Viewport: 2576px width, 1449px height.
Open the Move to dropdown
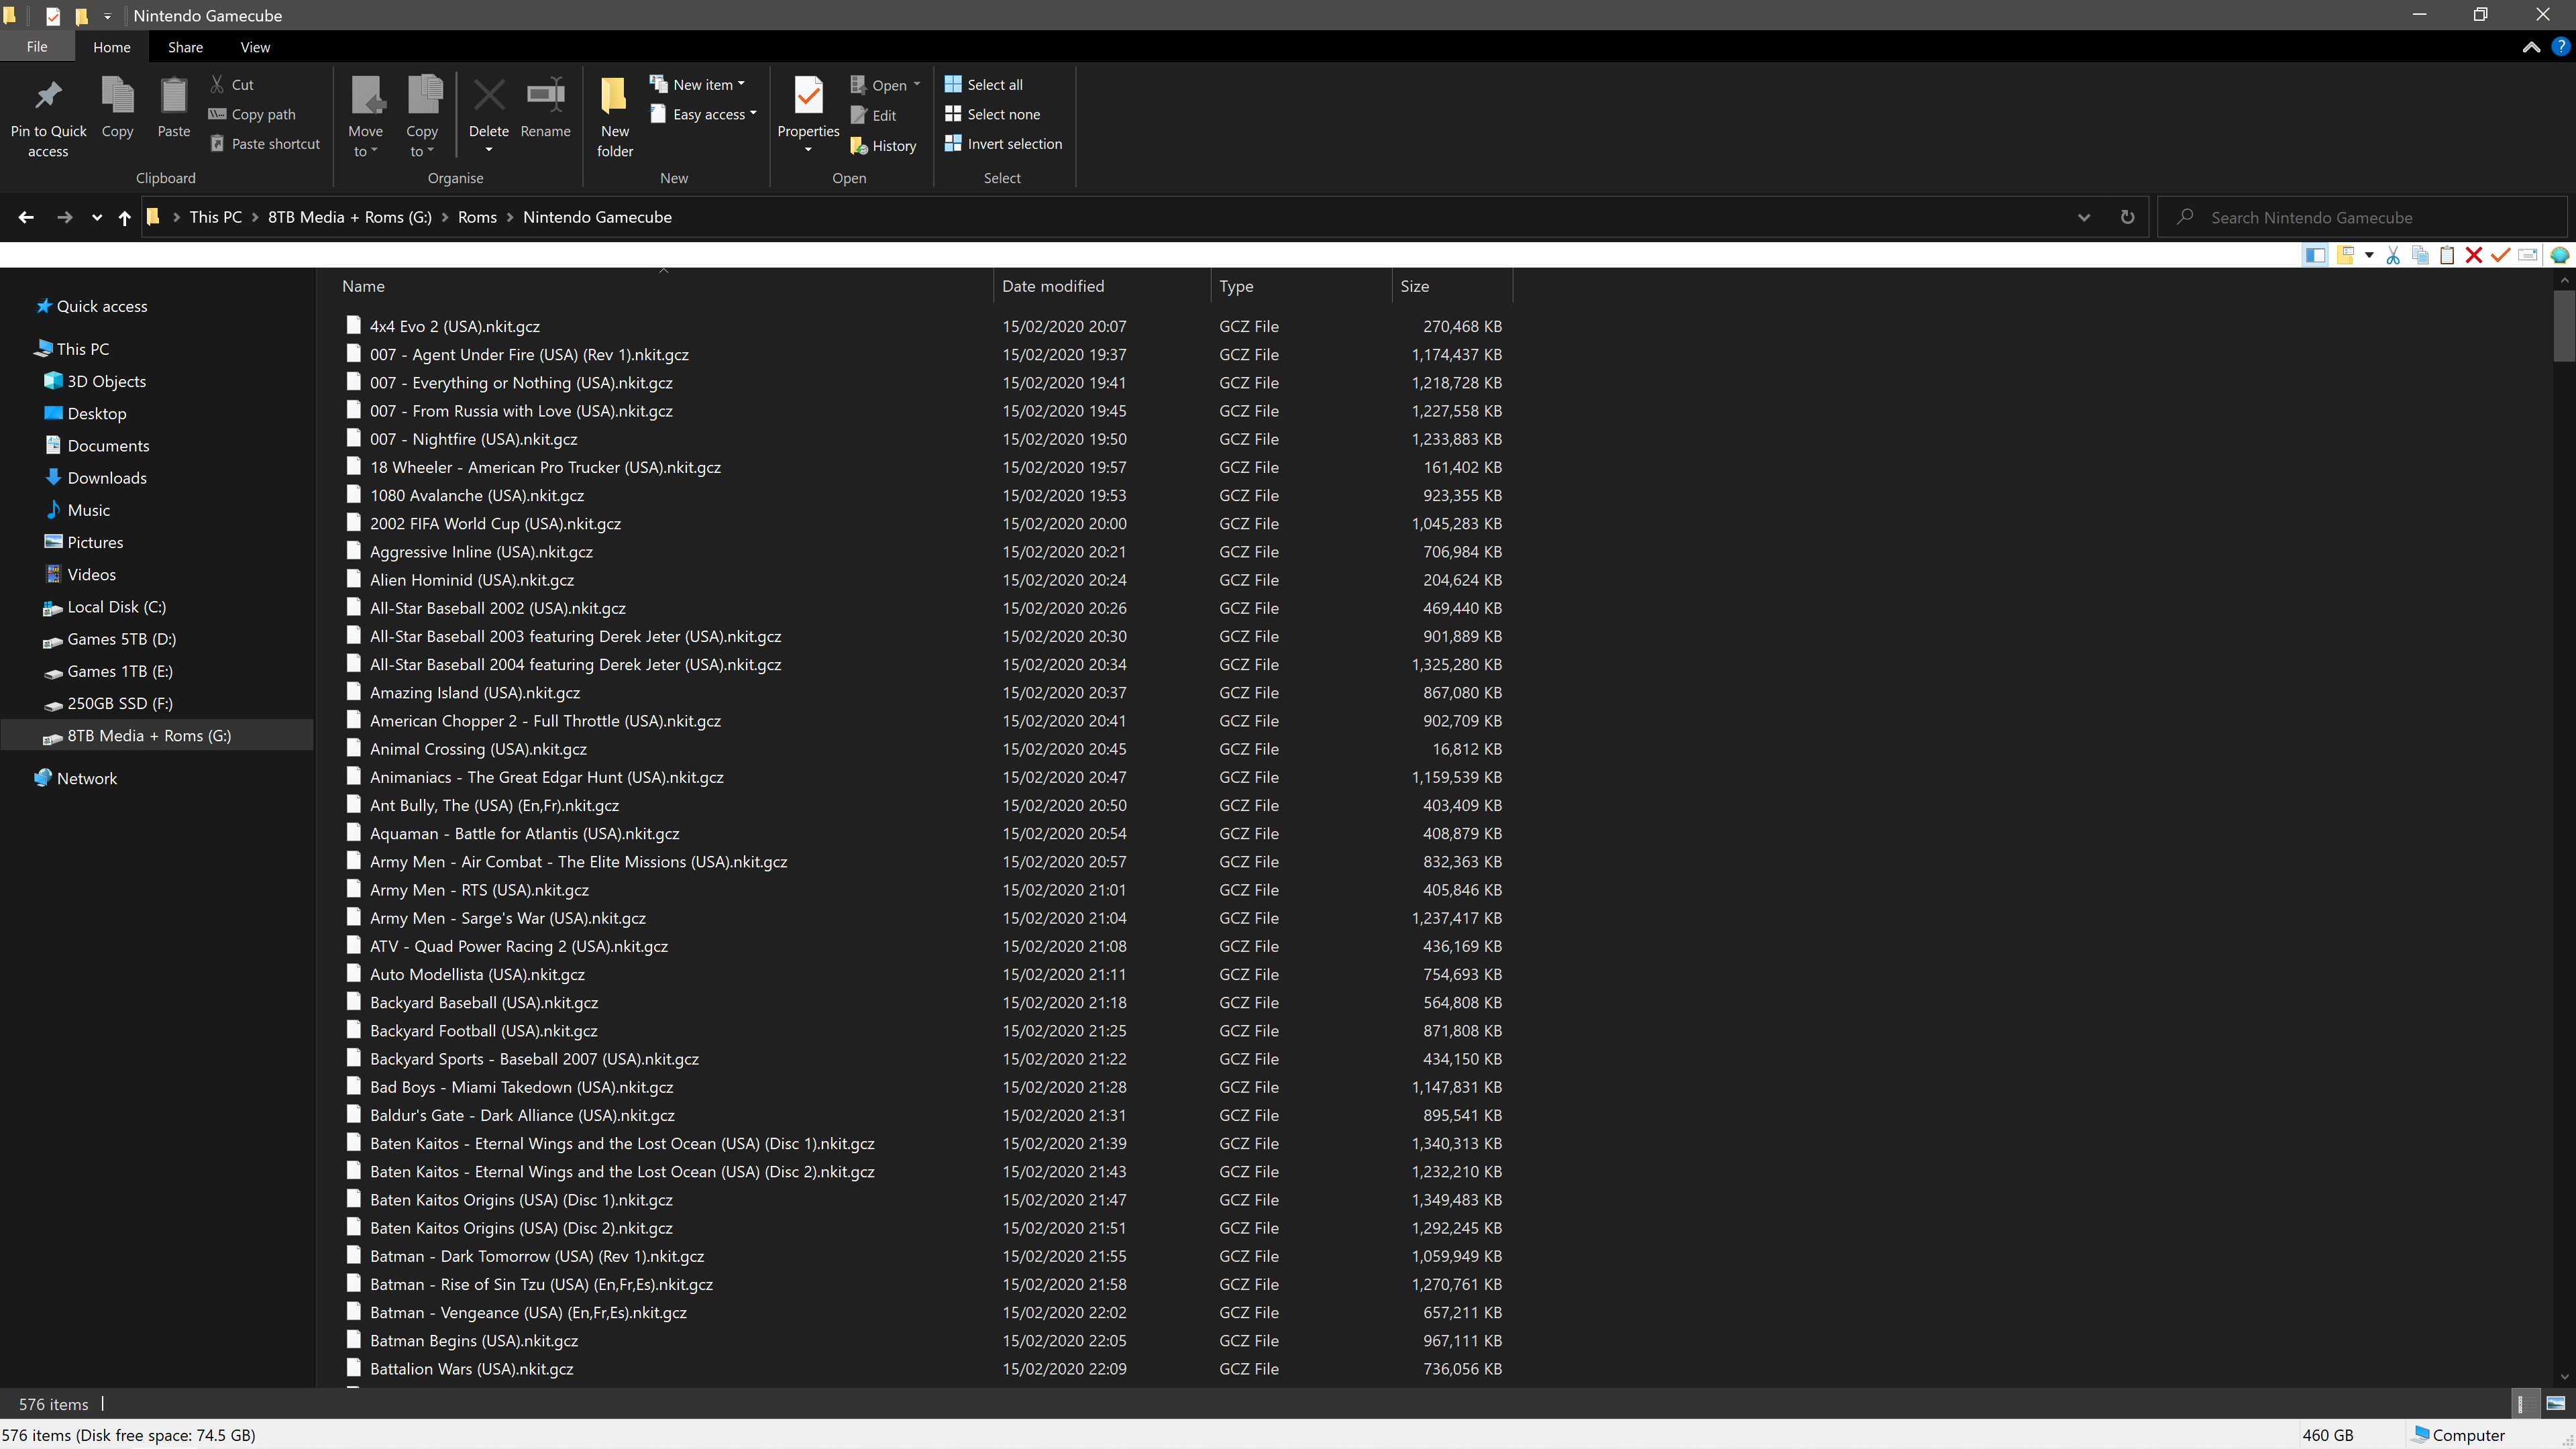365,116
